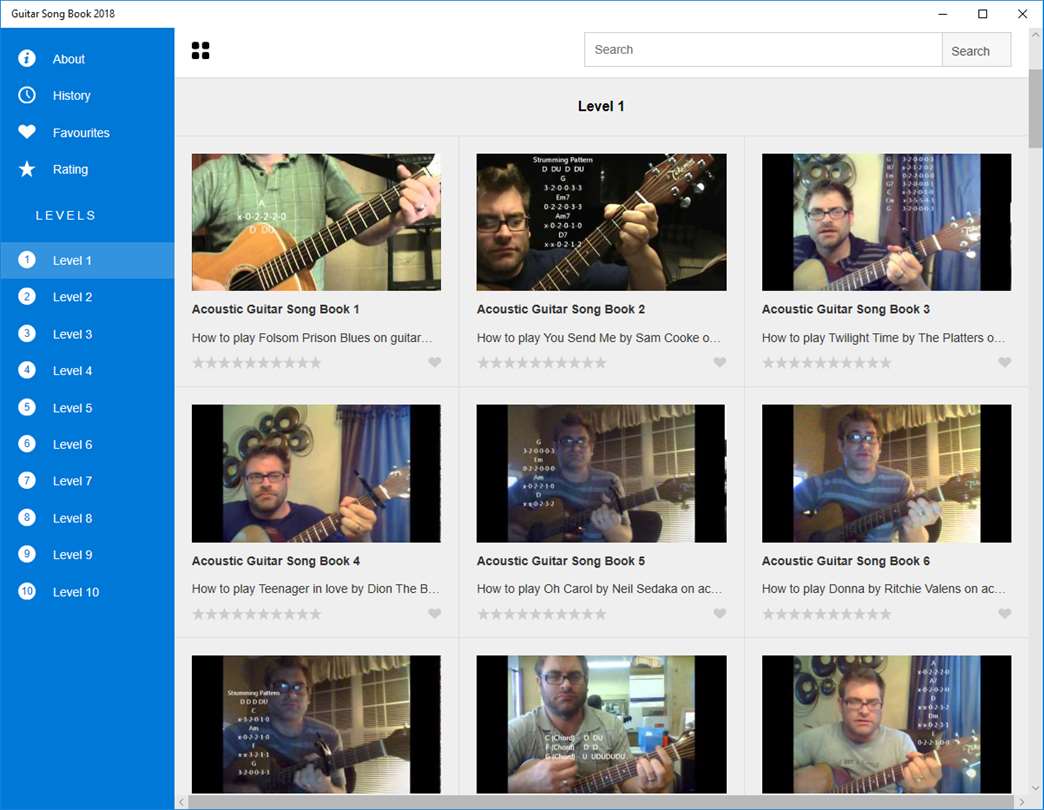Click the Rating star icon in sidebar
1044x810 pixels.
coord(27,169)
